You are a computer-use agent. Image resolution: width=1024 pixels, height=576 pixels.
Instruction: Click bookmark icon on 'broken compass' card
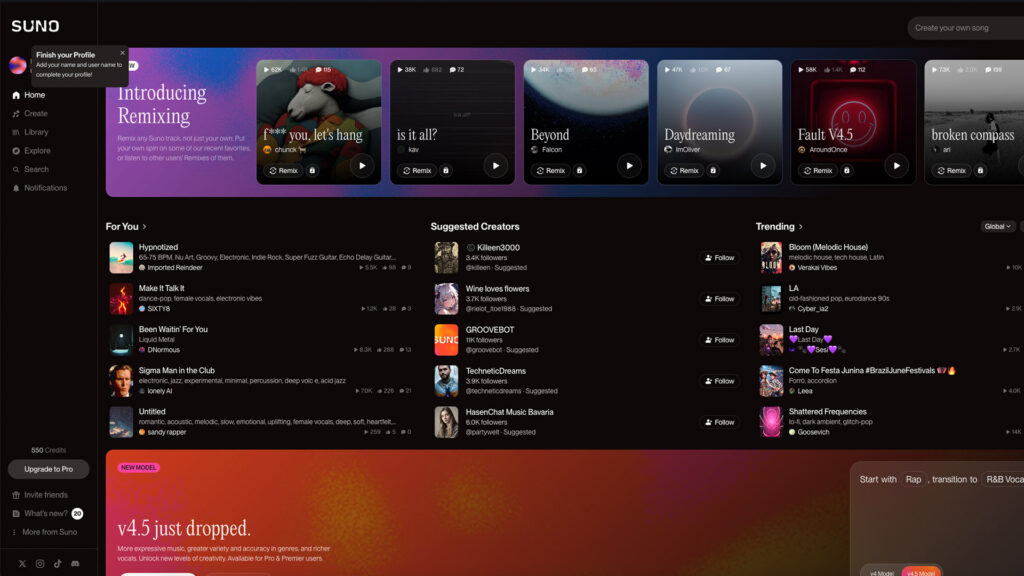coord(980,170)
